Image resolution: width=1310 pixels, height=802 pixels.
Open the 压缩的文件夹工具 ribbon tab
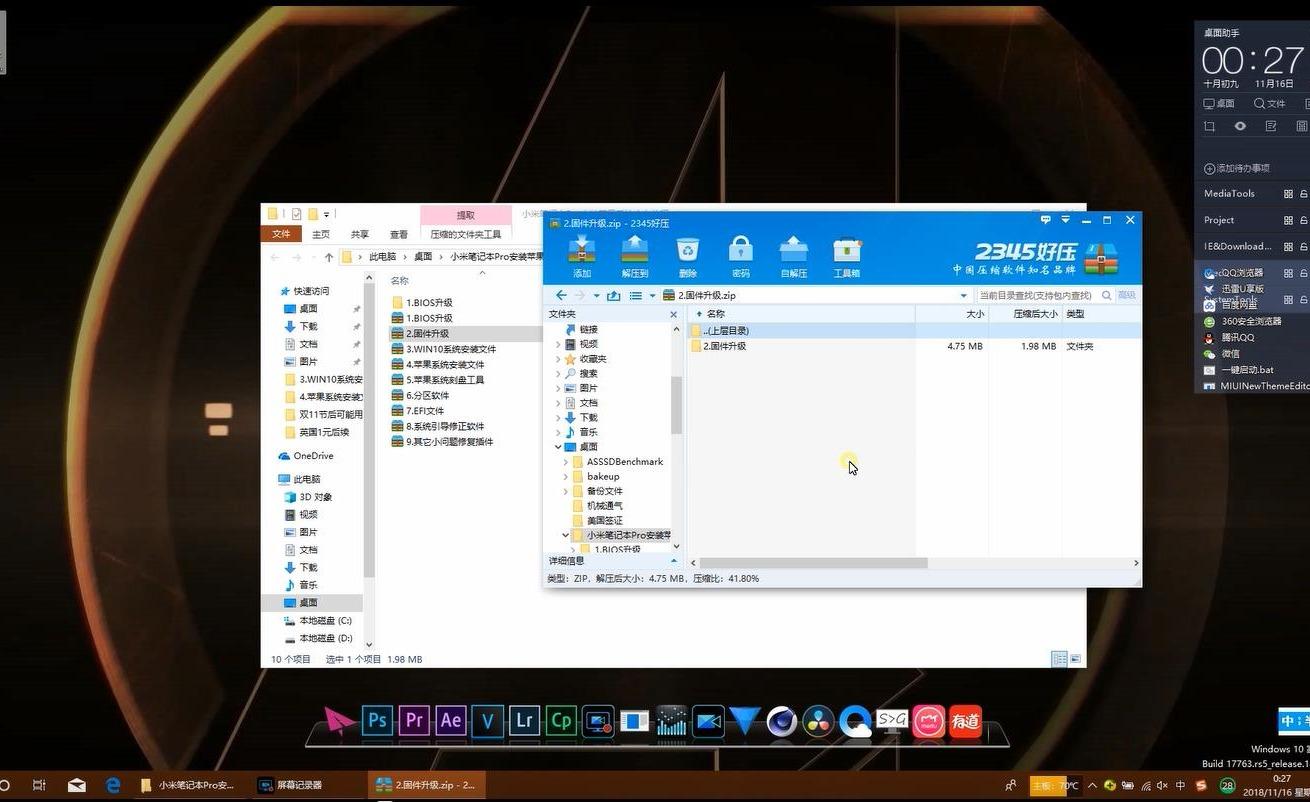[x=466, y=234]
